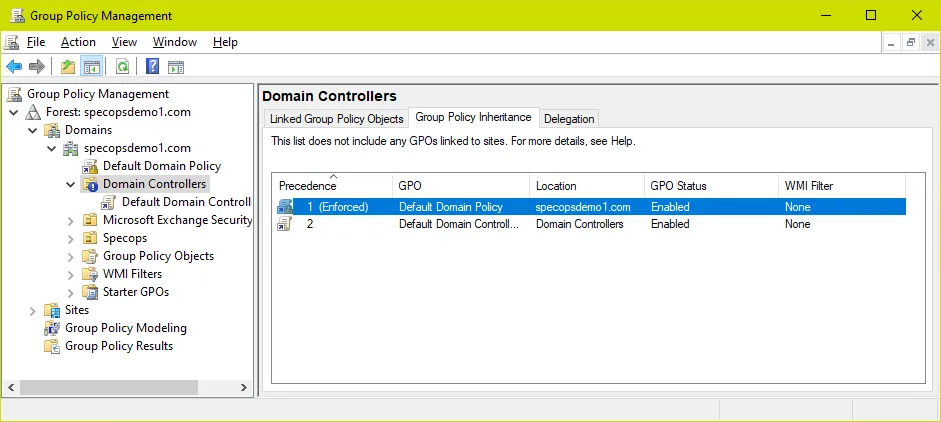Click the Forward arrow toolbar icon
The width and height of the screenshot is (941, 422).
[x=37, y=67]
